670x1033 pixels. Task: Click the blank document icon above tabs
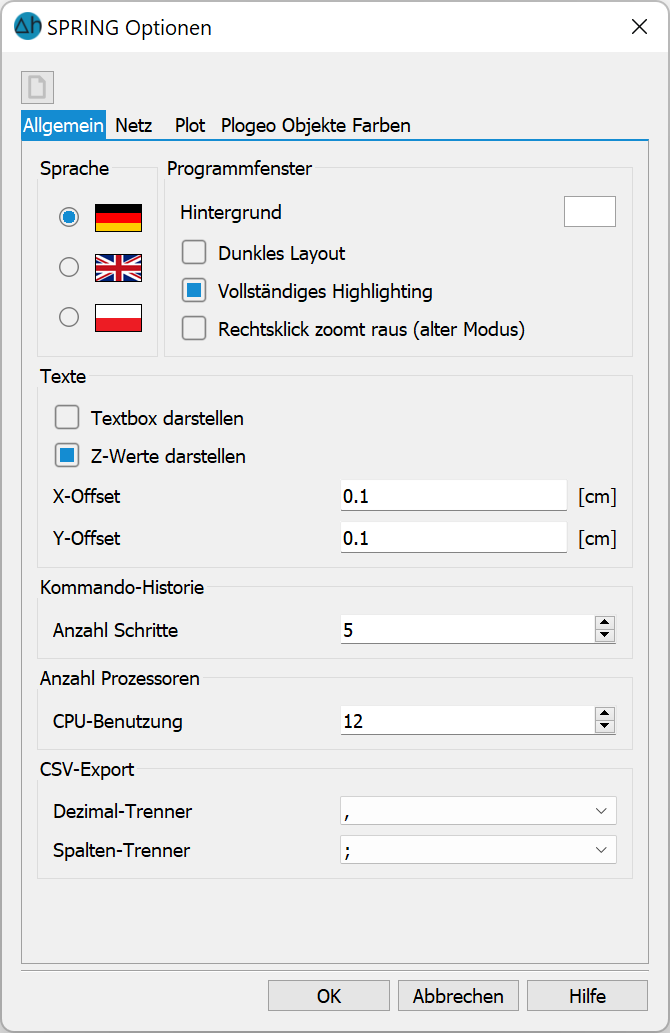[37, 87]
